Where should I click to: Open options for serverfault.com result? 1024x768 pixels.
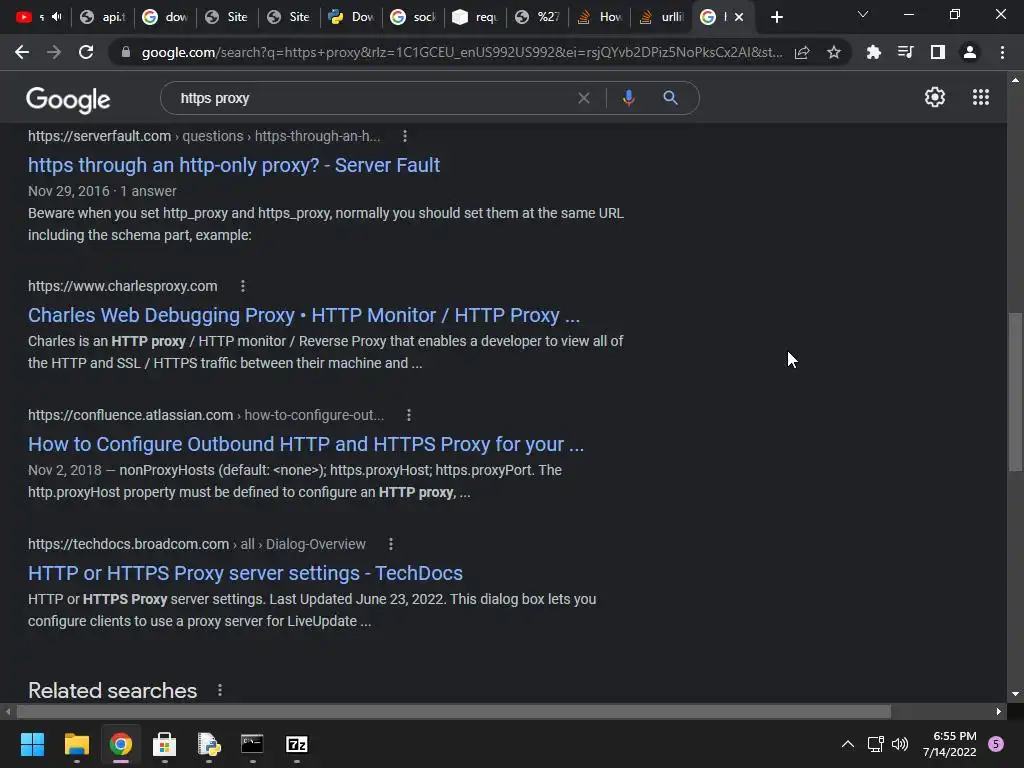tap(405, 136)
